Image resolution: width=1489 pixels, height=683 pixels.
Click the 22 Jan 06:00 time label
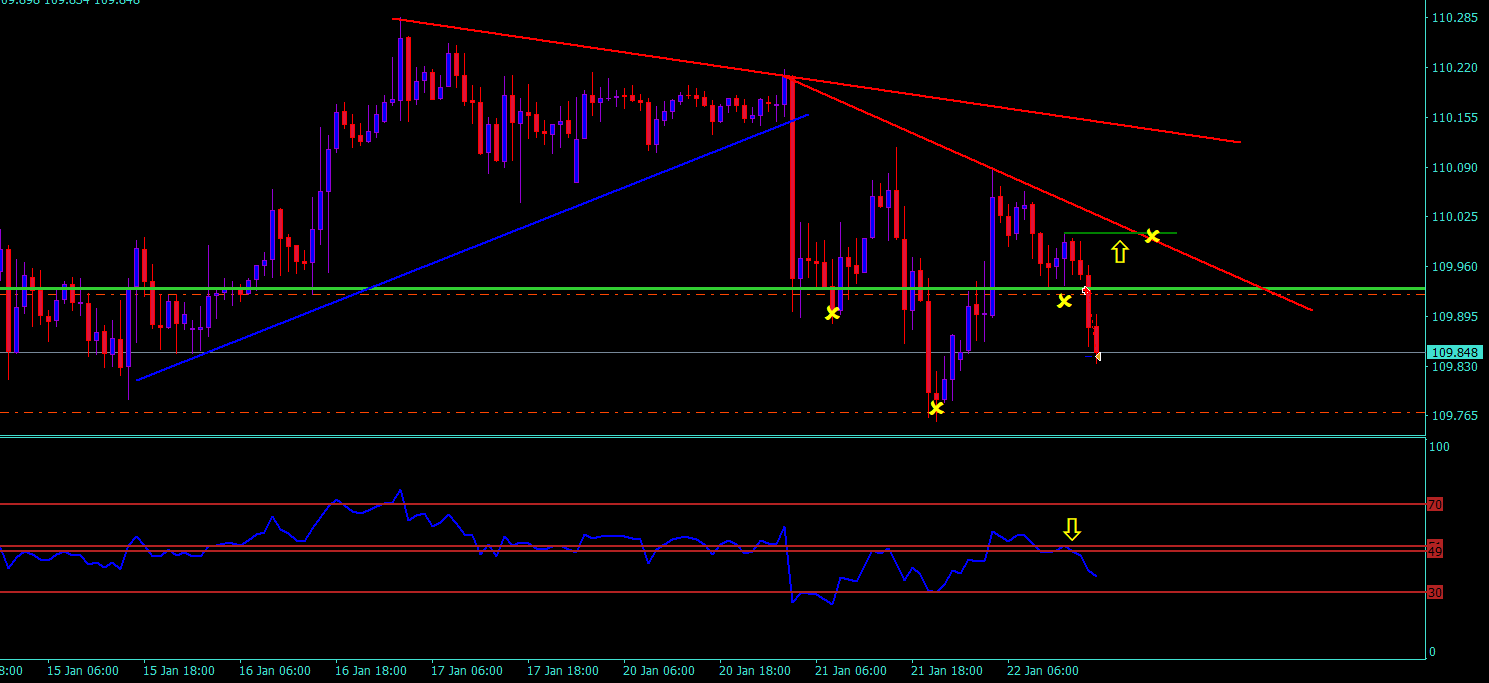(x=1044, y=671)
